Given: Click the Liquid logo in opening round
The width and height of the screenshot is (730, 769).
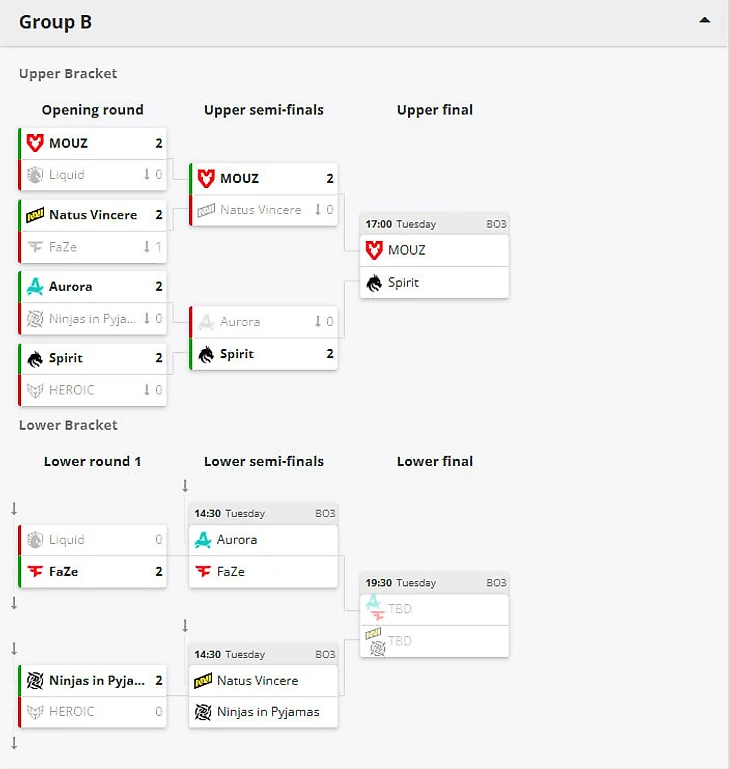Looking at the screenshot, I should tap(35, 175).
